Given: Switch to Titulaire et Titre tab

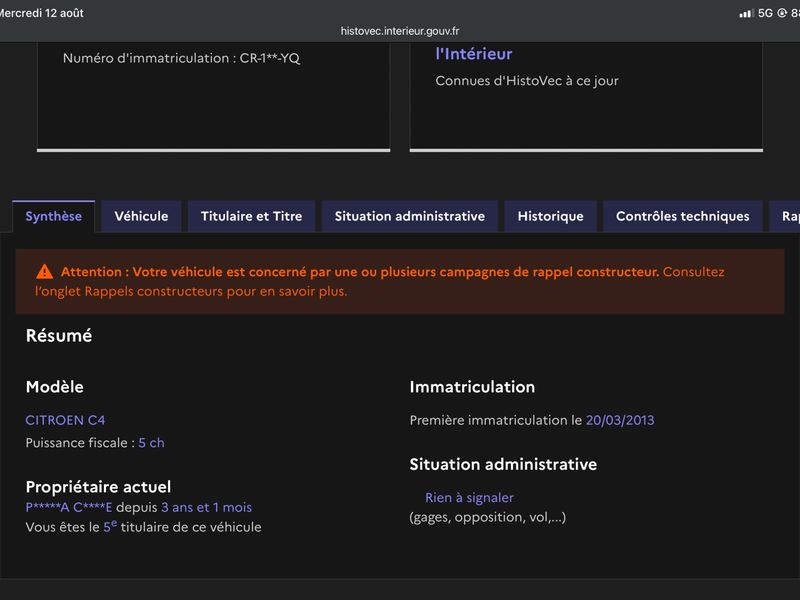Looking at the screenshot, I should coord(252,216).
